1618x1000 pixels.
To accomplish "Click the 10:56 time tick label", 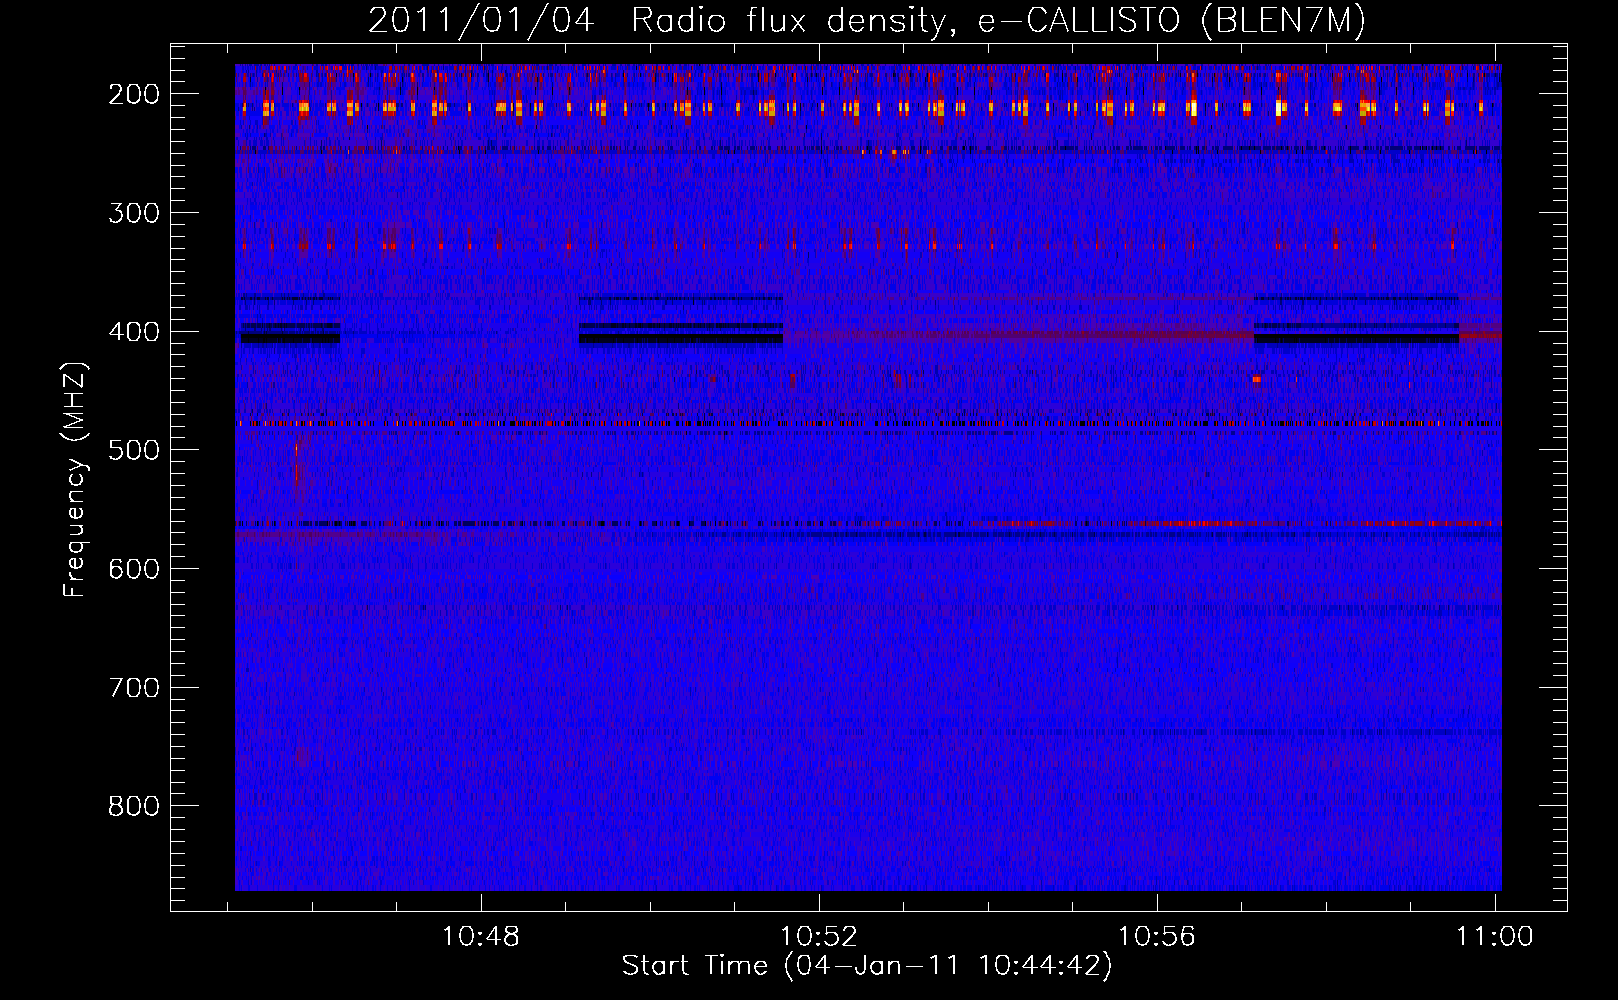I will point(1157,937).
